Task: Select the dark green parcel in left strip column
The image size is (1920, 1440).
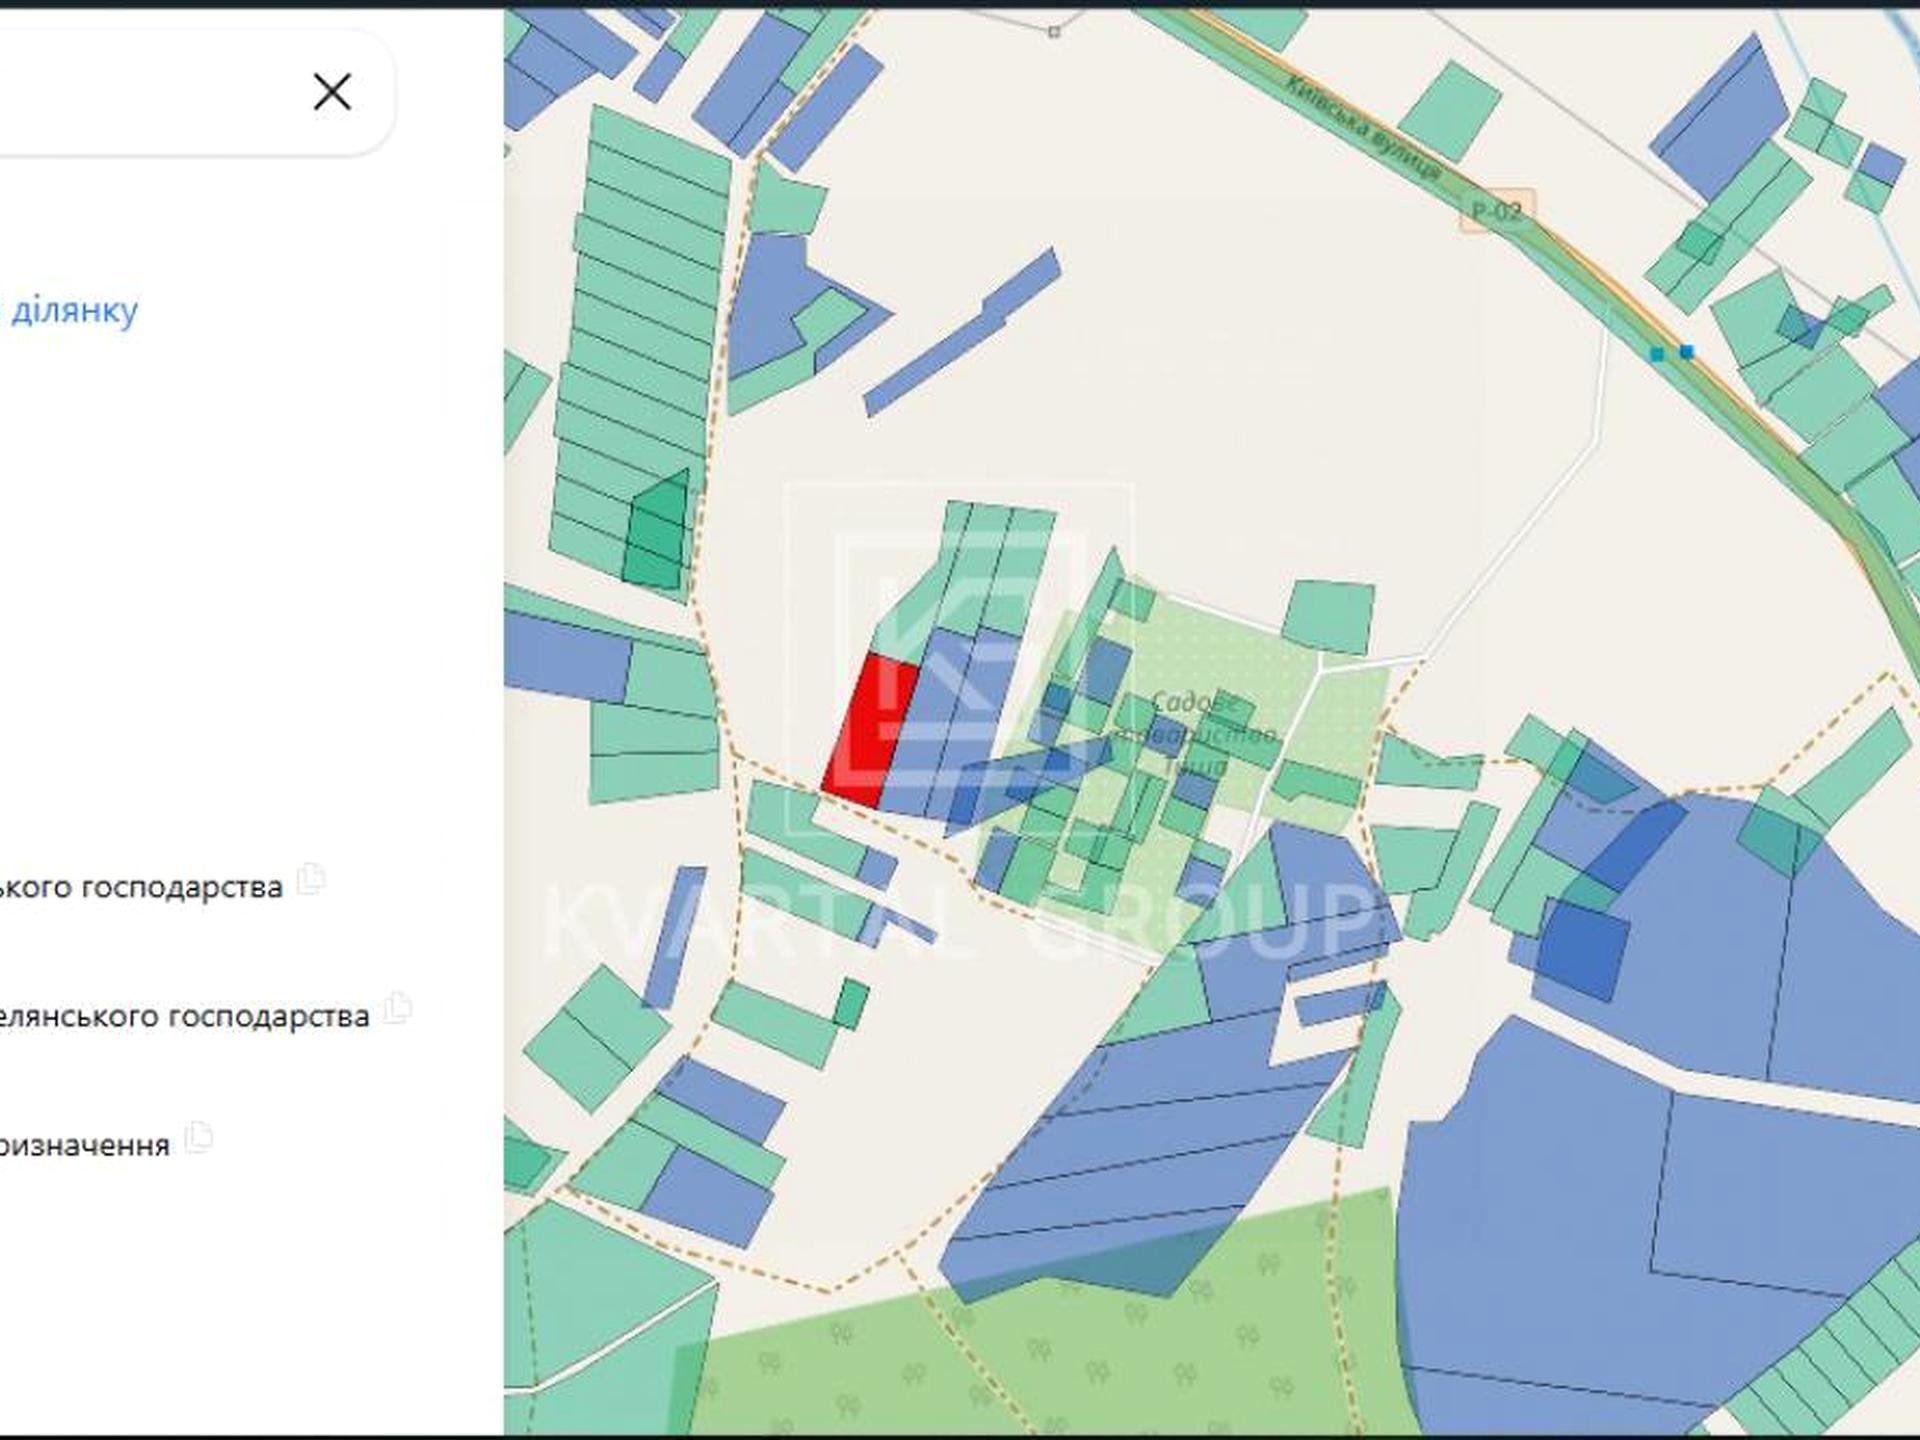Action: [657, 532]
